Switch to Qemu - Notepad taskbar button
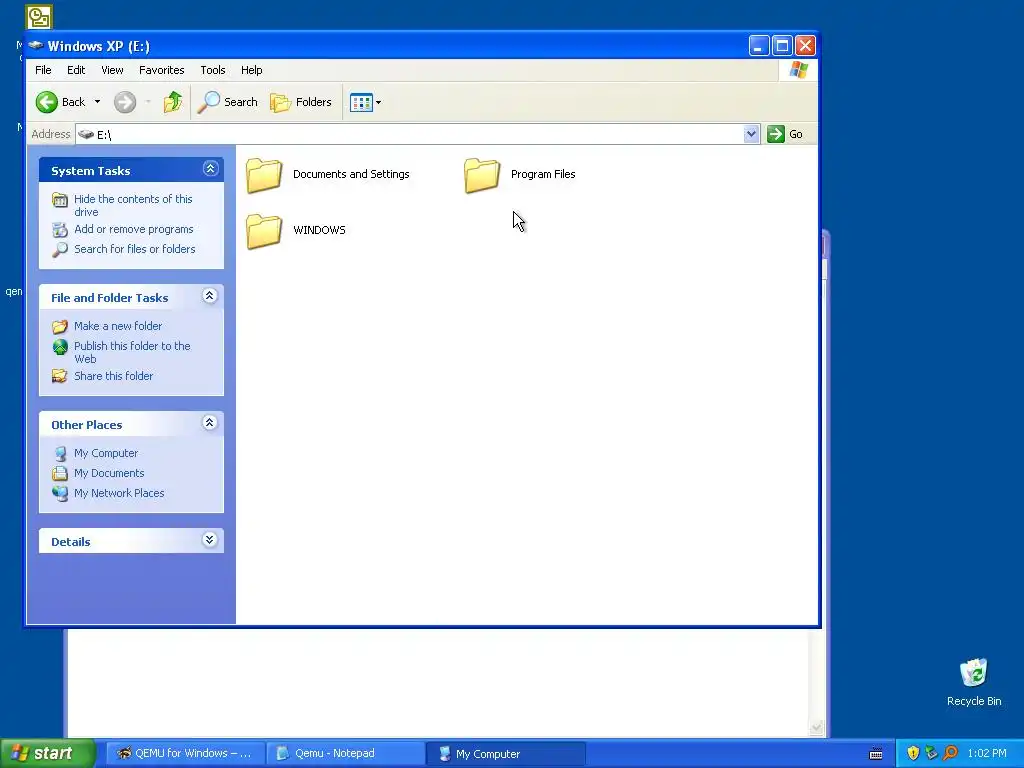Viewport: 1024px width, 768px height. 345,754
